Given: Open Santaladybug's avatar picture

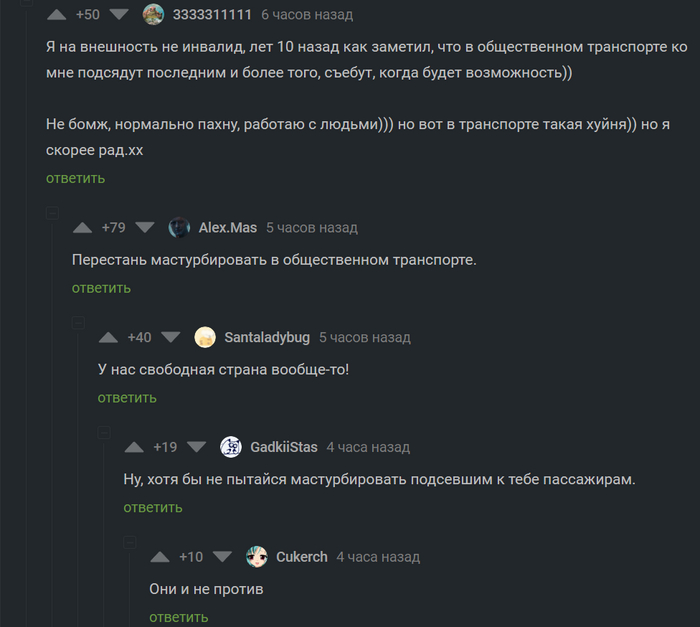Looking at the screenshot, I should pyautogui.click(x=205, y=337).
